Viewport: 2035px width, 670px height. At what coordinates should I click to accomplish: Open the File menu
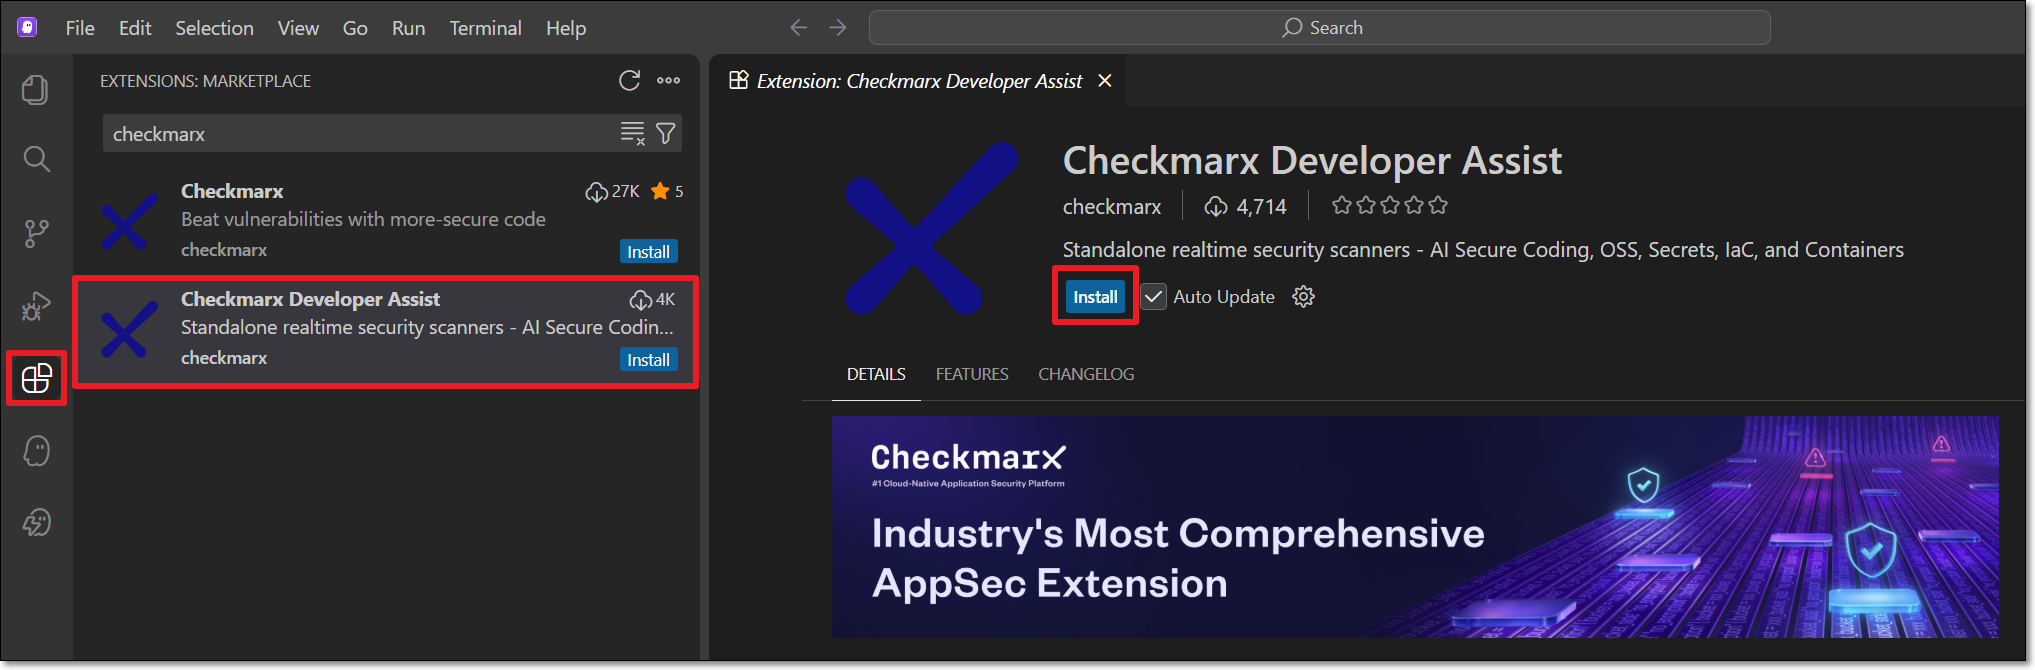coord(80,28)
